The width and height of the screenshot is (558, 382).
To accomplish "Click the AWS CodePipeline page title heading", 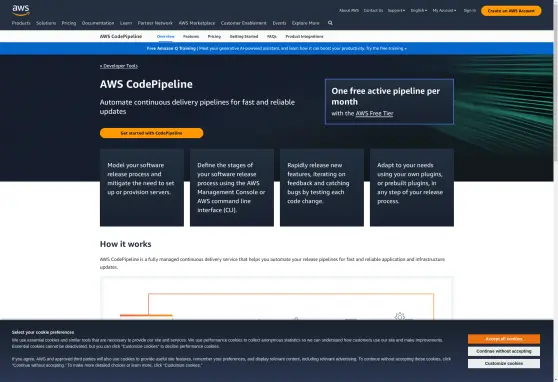I will [146, 84].
